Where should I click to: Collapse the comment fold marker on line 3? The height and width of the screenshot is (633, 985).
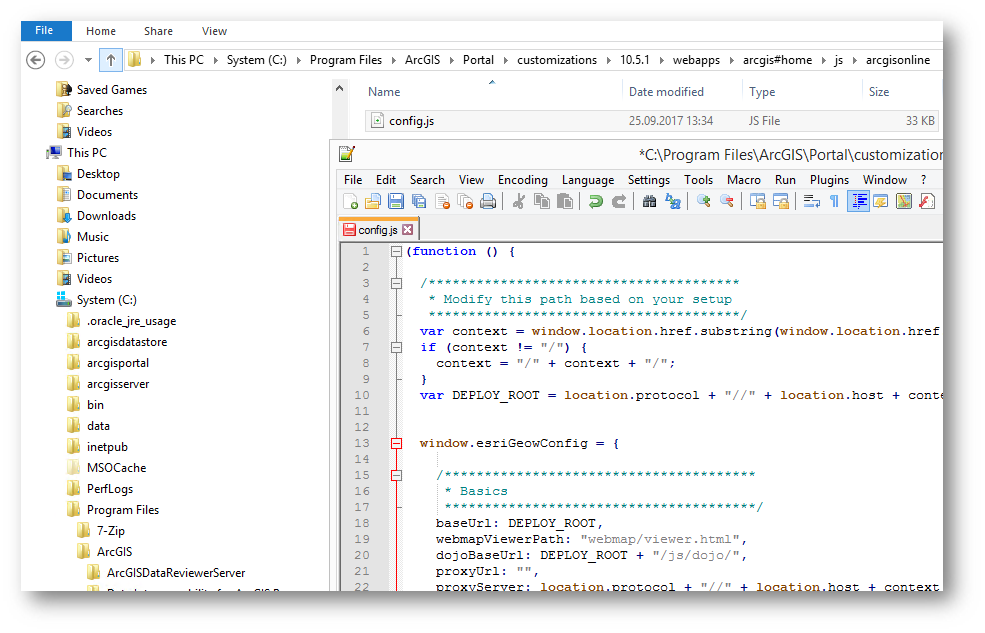click(x=396, y=283)
